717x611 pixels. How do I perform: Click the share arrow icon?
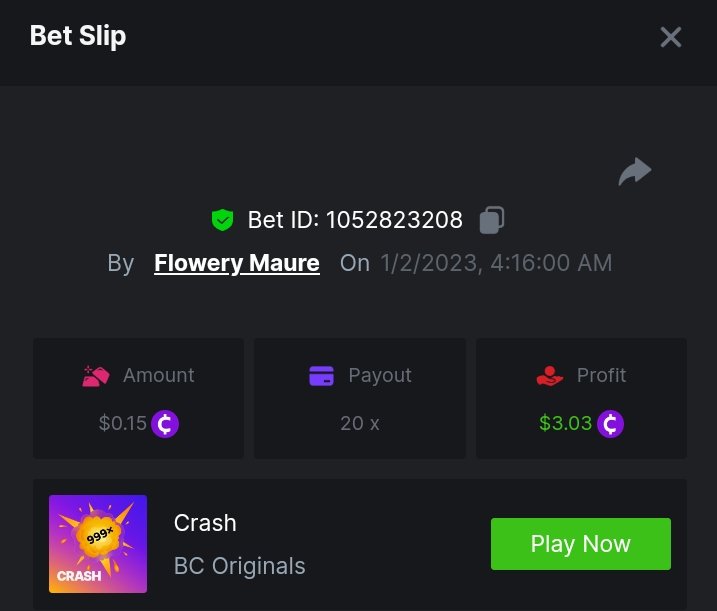pos(634,172)
